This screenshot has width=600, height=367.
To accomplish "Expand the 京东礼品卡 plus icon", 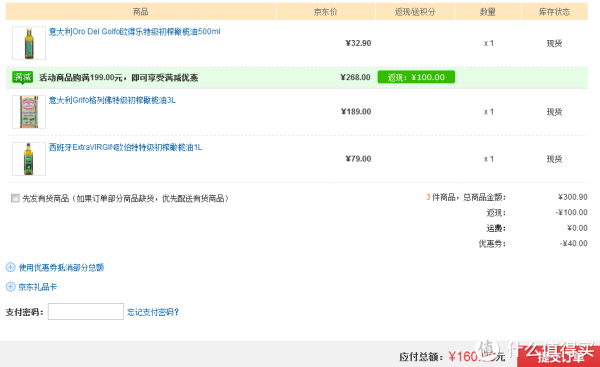I will (11, 287).
